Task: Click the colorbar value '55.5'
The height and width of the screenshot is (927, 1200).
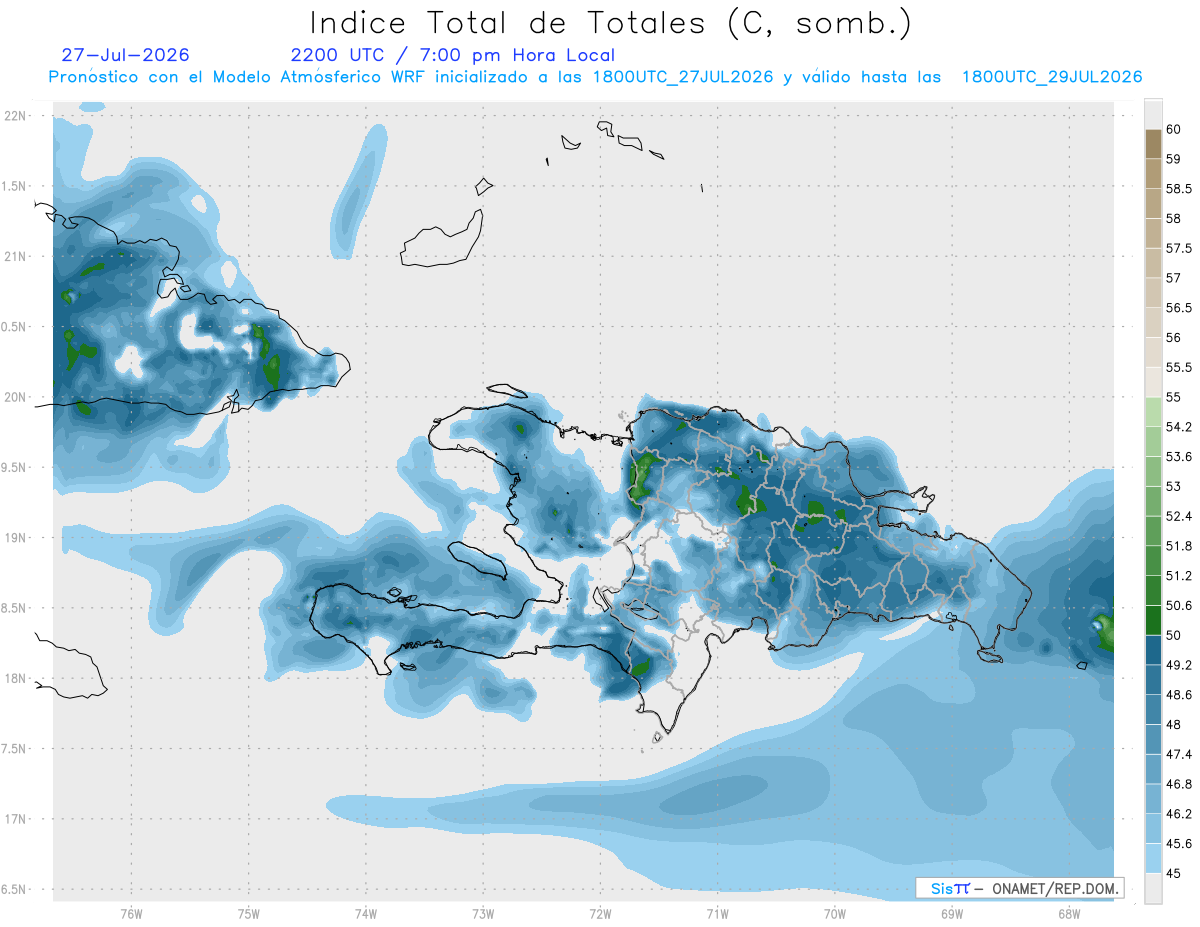Action: (x=1178, y=368)
